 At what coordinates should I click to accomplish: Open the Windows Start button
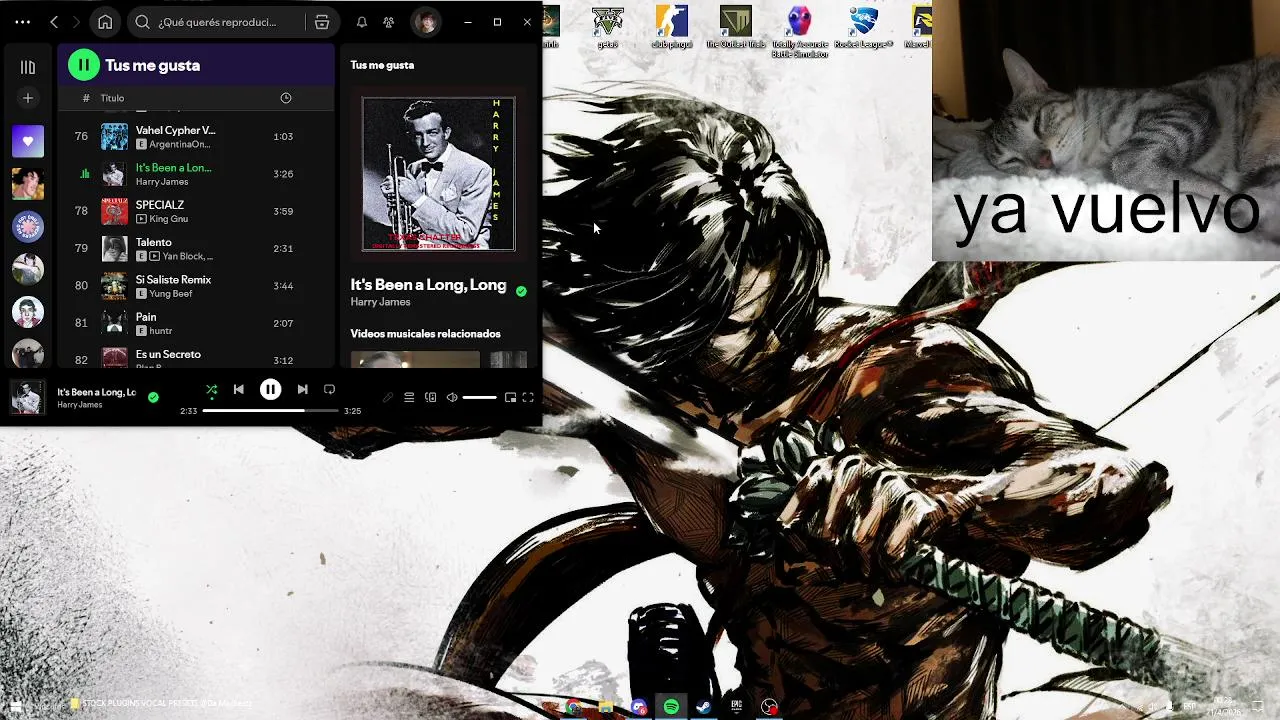click(x=15, y=706)
